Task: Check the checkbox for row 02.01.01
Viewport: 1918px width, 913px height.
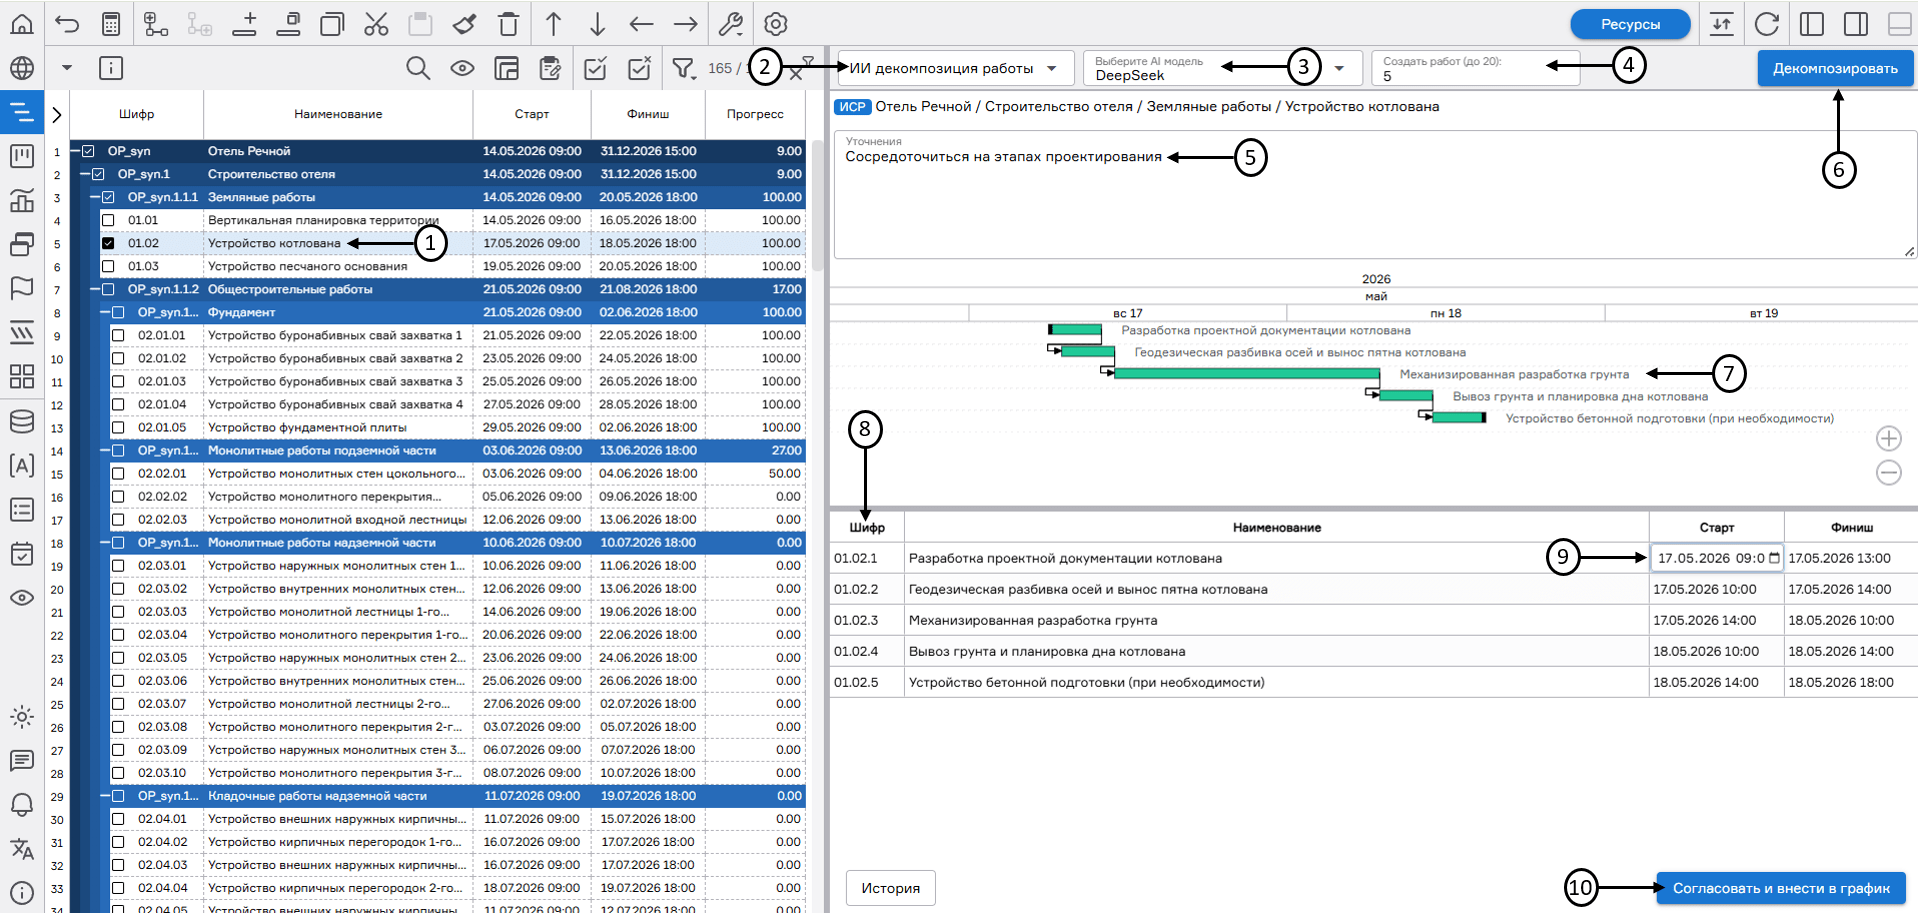Action: click(118, 335)
